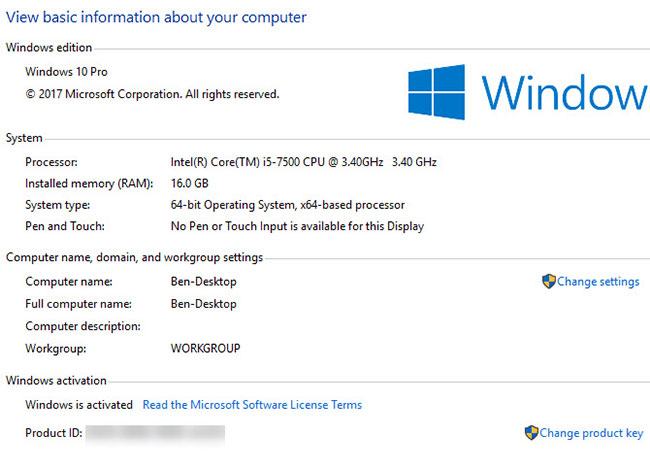This screenshot has width=650, height=469.
Task: Click the 'Workgroup:' label
Action: pos(56,349)
